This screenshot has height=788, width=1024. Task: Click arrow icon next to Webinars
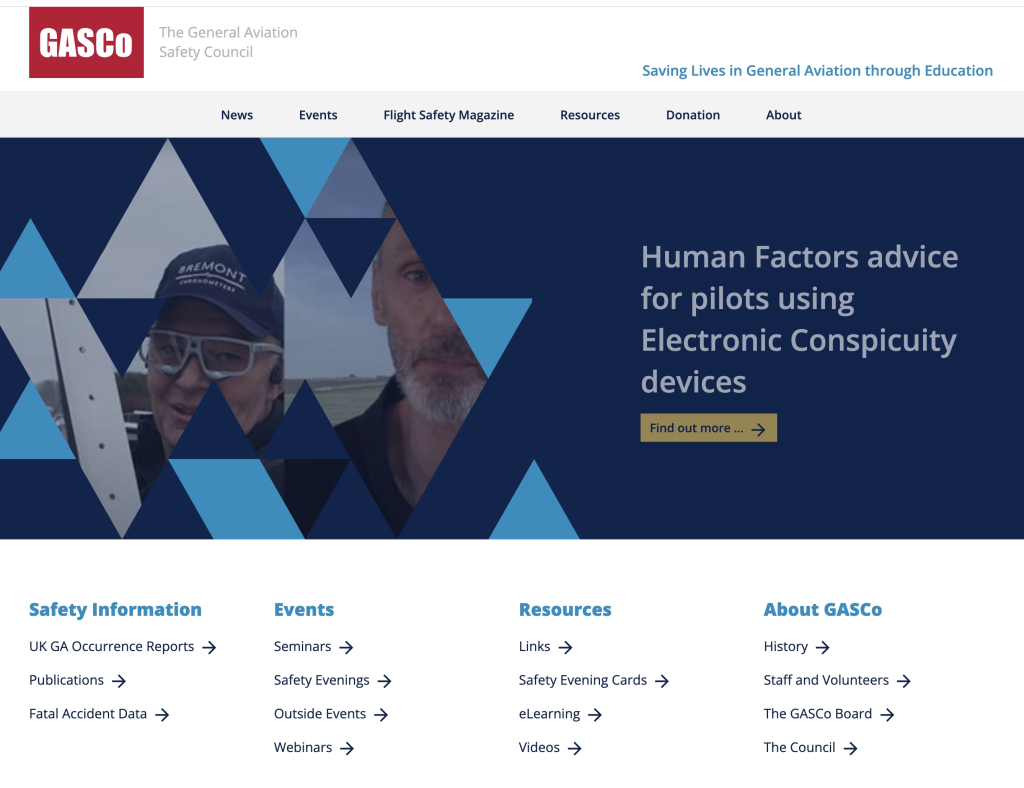coord(347,748)
